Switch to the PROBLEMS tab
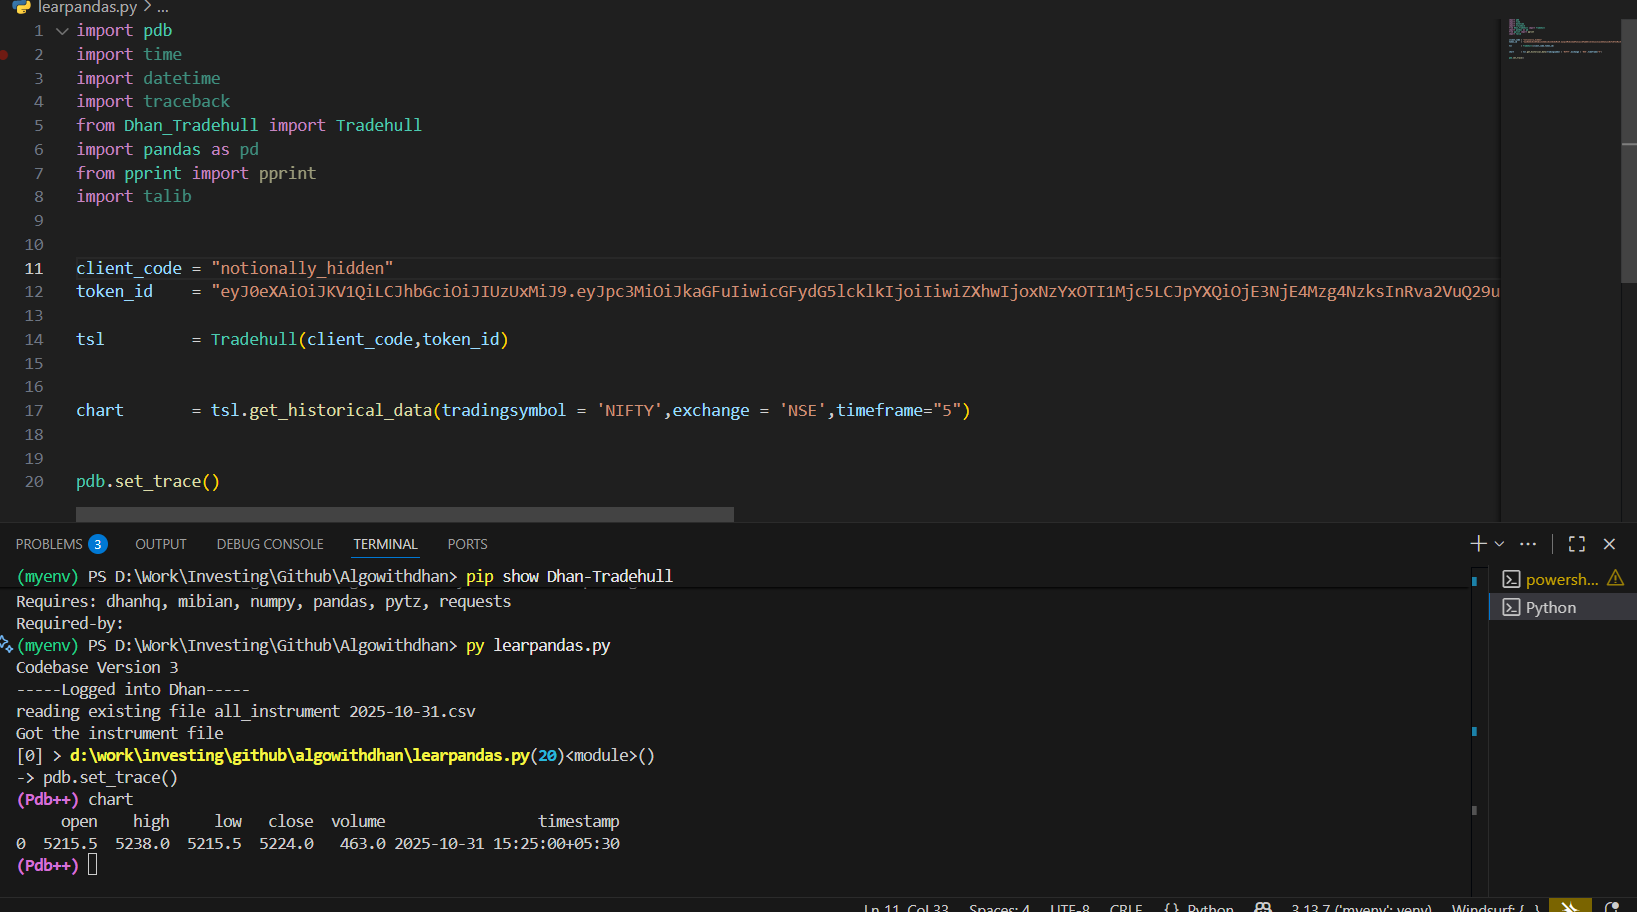The width and height of the screenshot is (1637, 912). [49, 544]
